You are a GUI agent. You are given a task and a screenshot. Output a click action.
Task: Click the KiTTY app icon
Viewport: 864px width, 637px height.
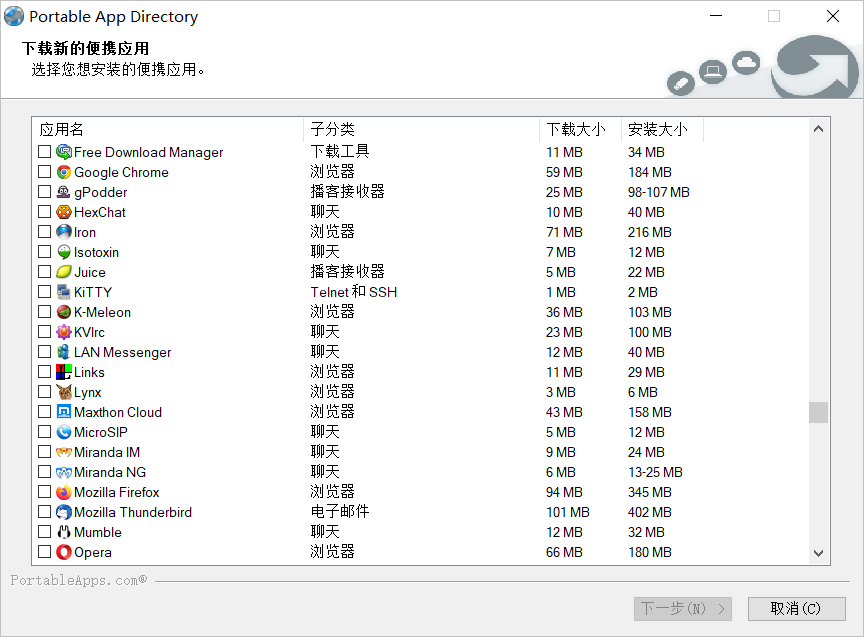(64, 292)
